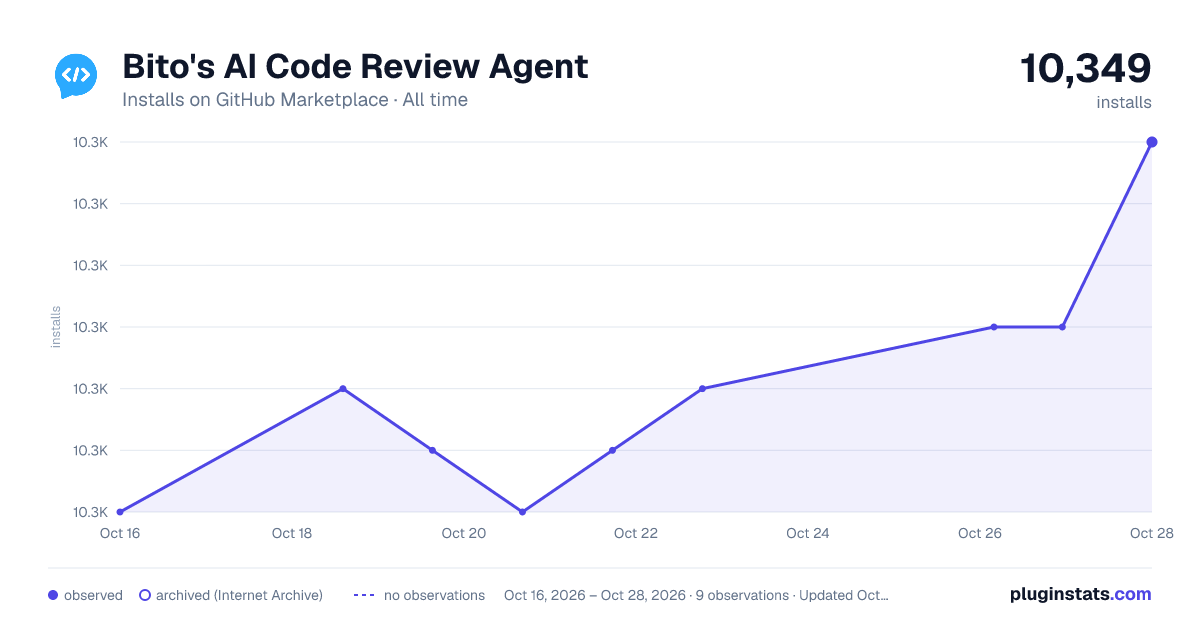The width and height of the screenshot is (1200, 630).
Task: Click the no observations dashed line marker
Action: click(364, 595)
